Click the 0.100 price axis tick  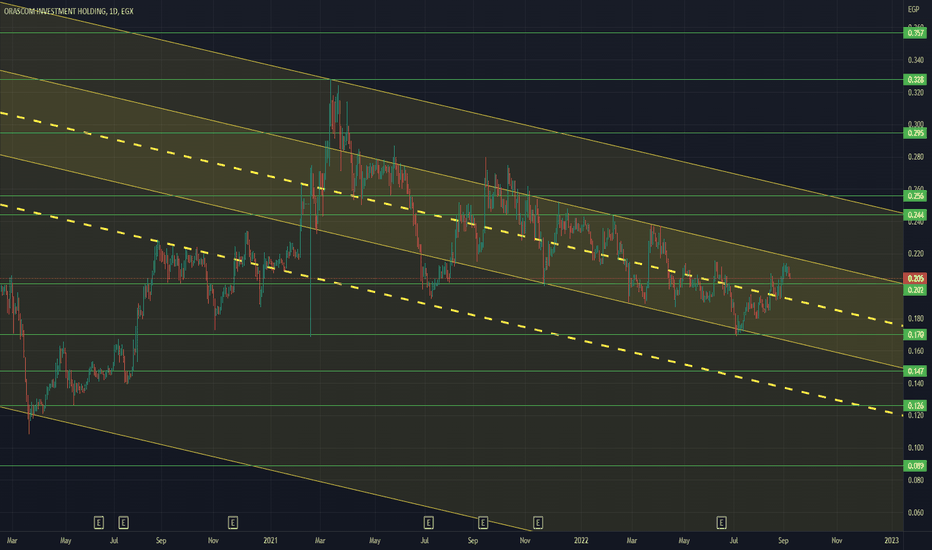coord(916,448)
